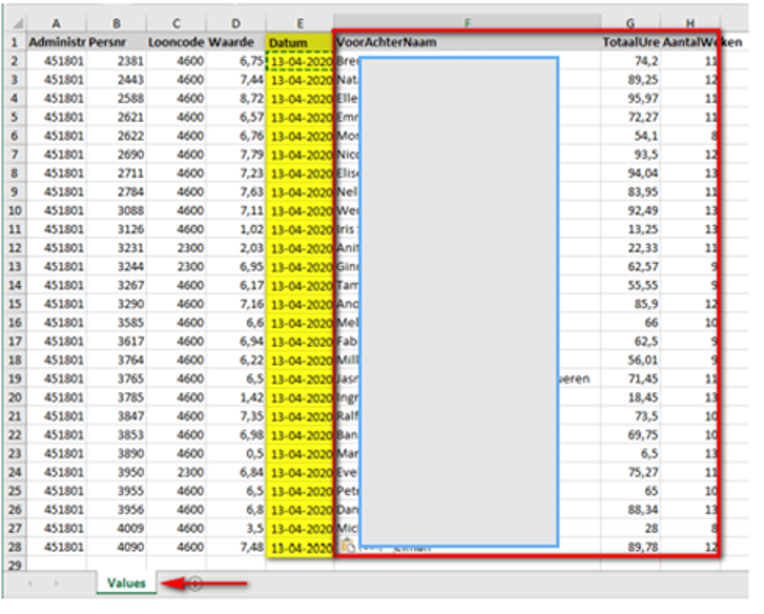
Task: Select Waarde cell 6,75
Action: tap(237, 61)
